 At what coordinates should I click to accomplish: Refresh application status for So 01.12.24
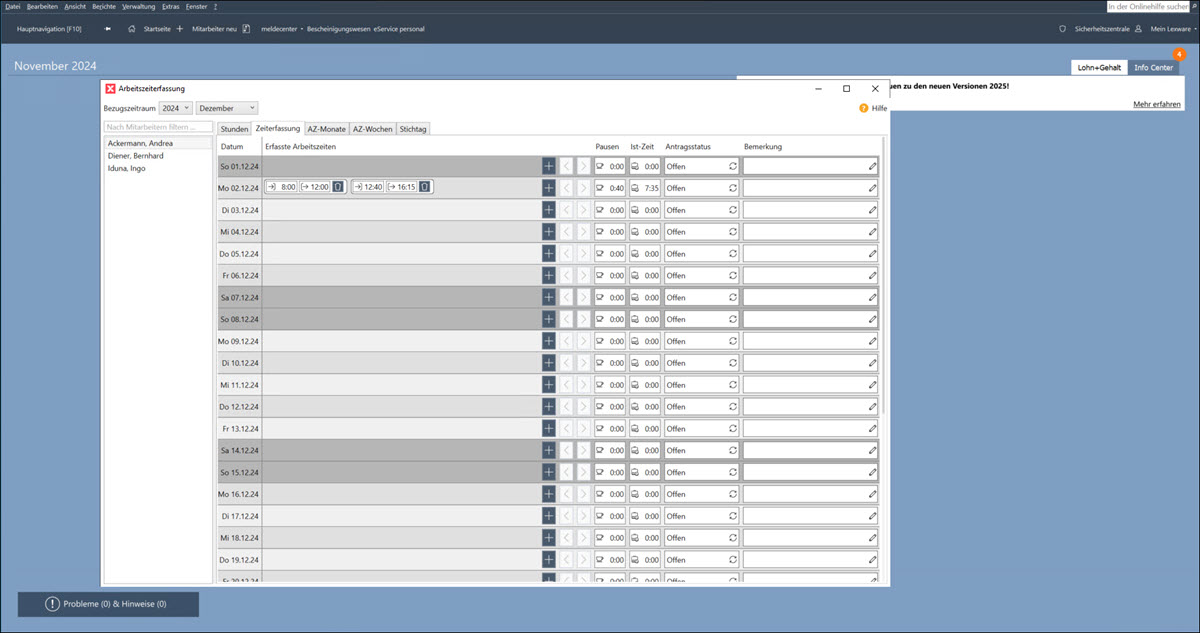click(x=732, y=167)
